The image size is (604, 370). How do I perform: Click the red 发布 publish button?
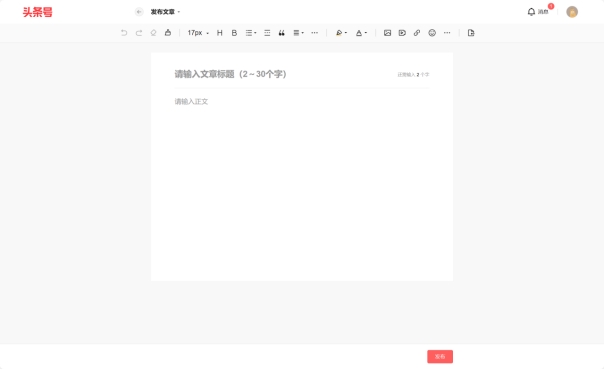pos(440,357)
